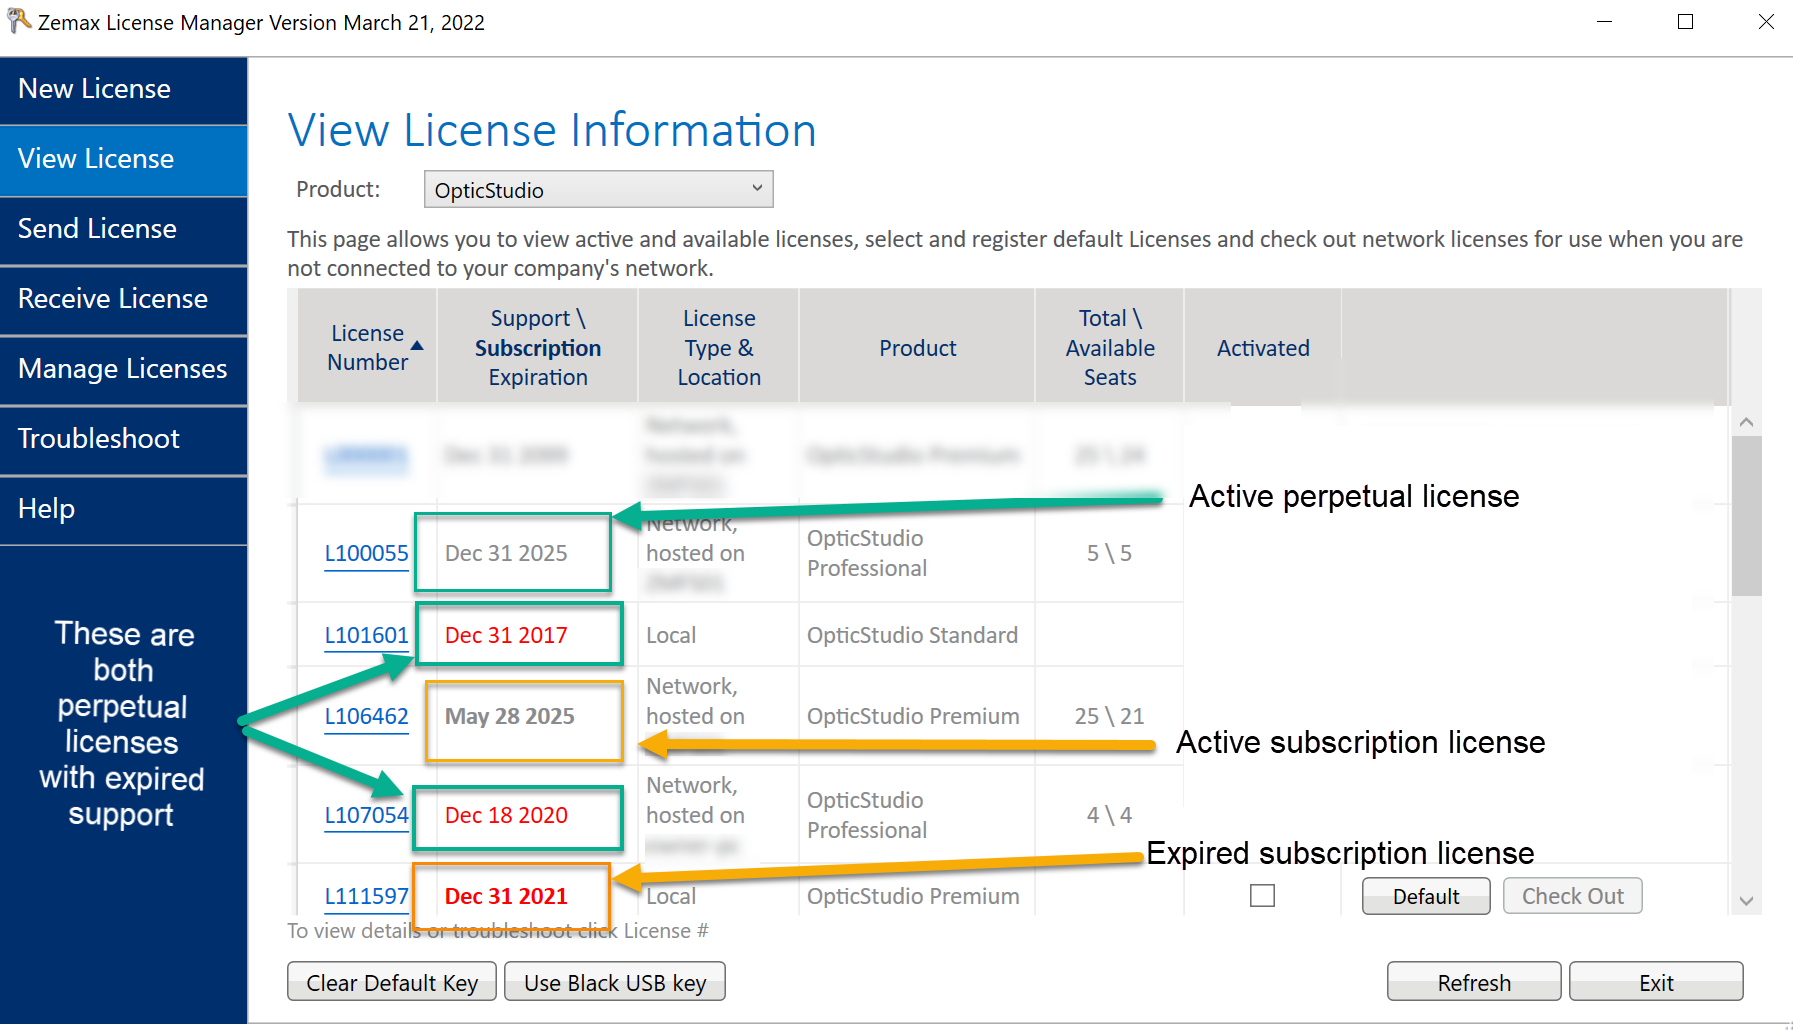Click the Zemax key icon in title bar

tap(18, 21)
